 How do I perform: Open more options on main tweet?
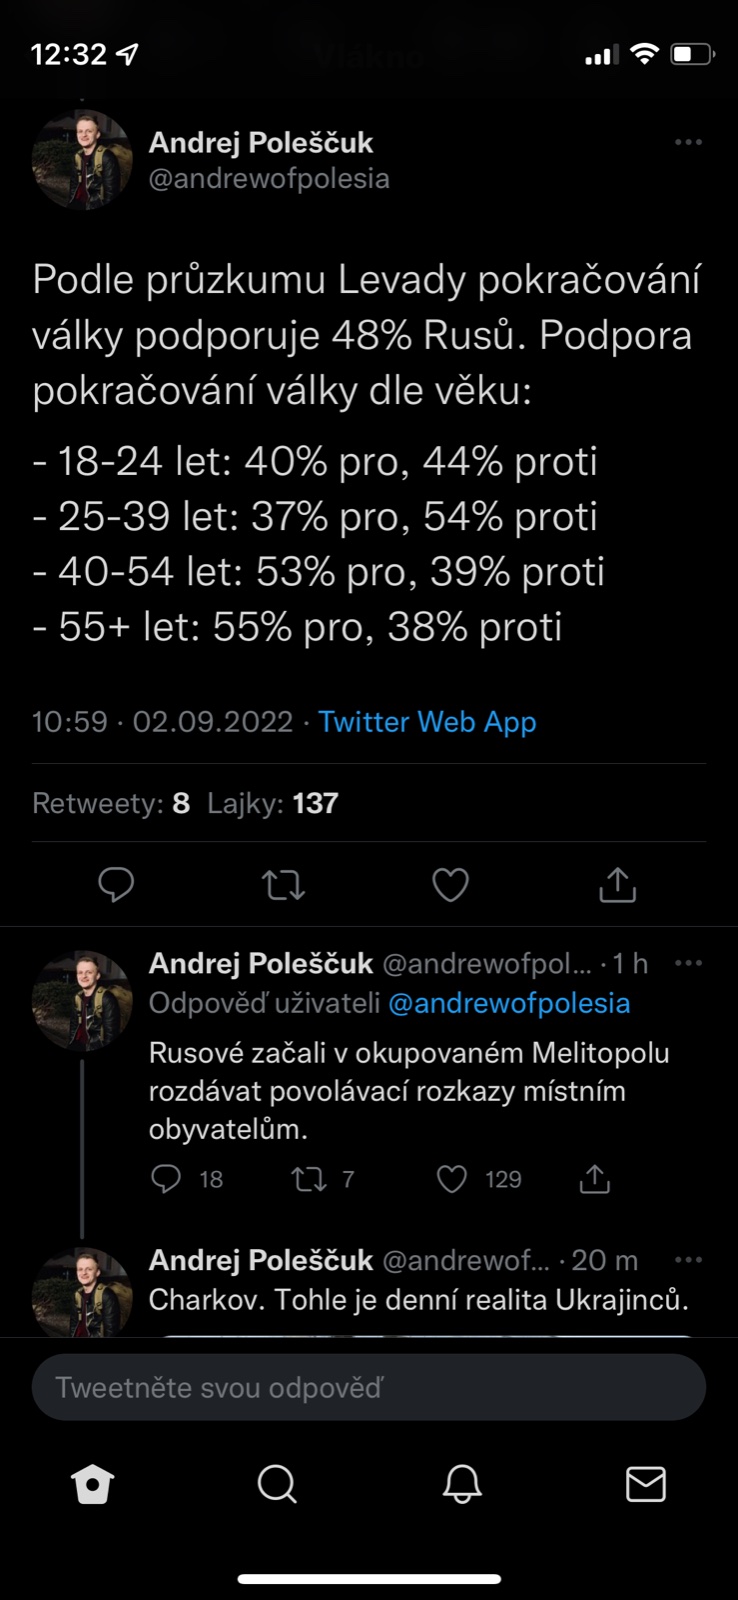pyautogui.click(x=688, y=143)
